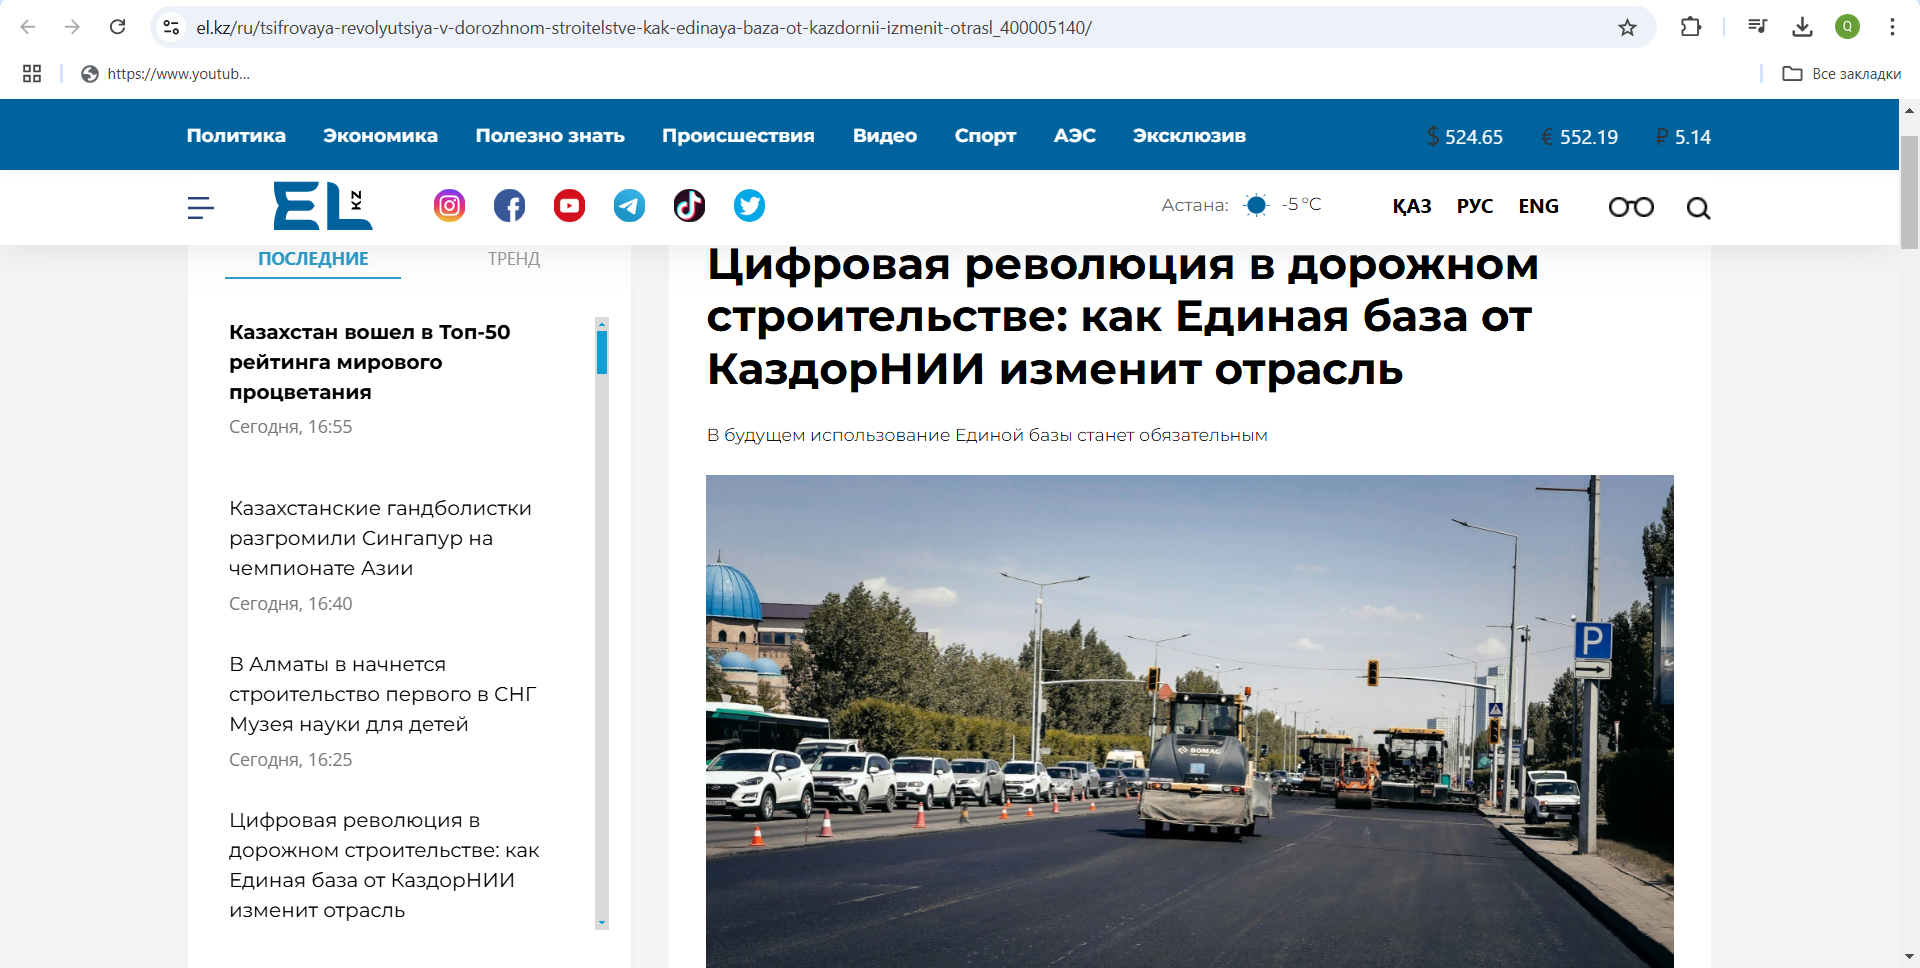Switch site language to ENG

coord(1539,206)
